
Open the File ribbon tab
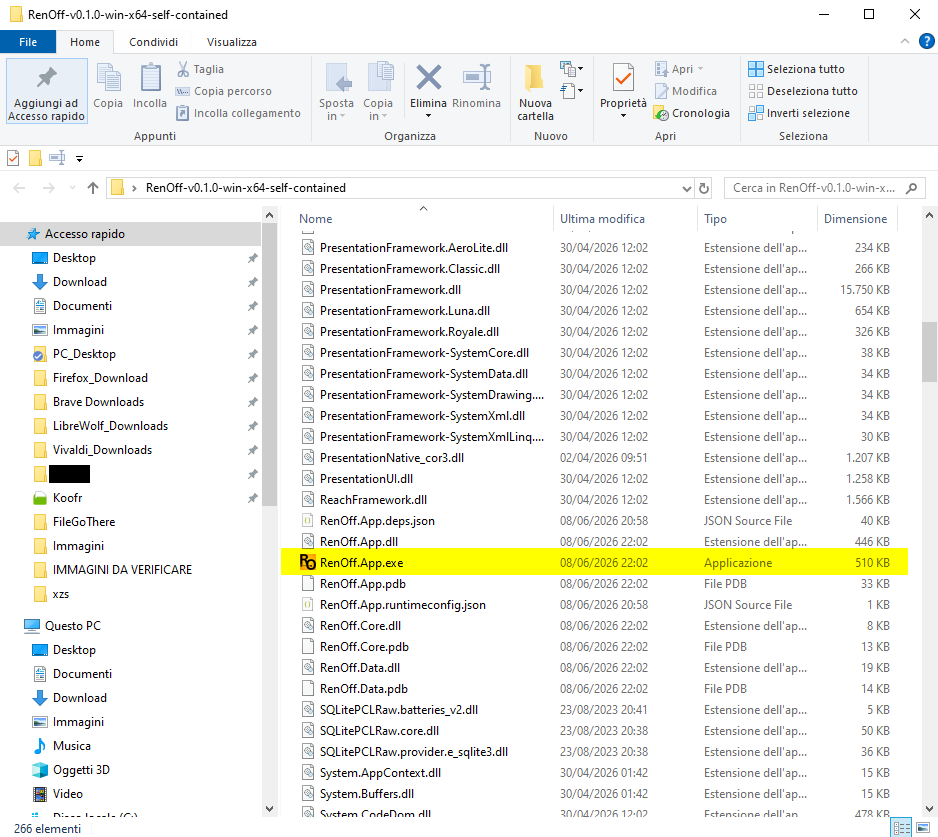(x=28, y=42)
